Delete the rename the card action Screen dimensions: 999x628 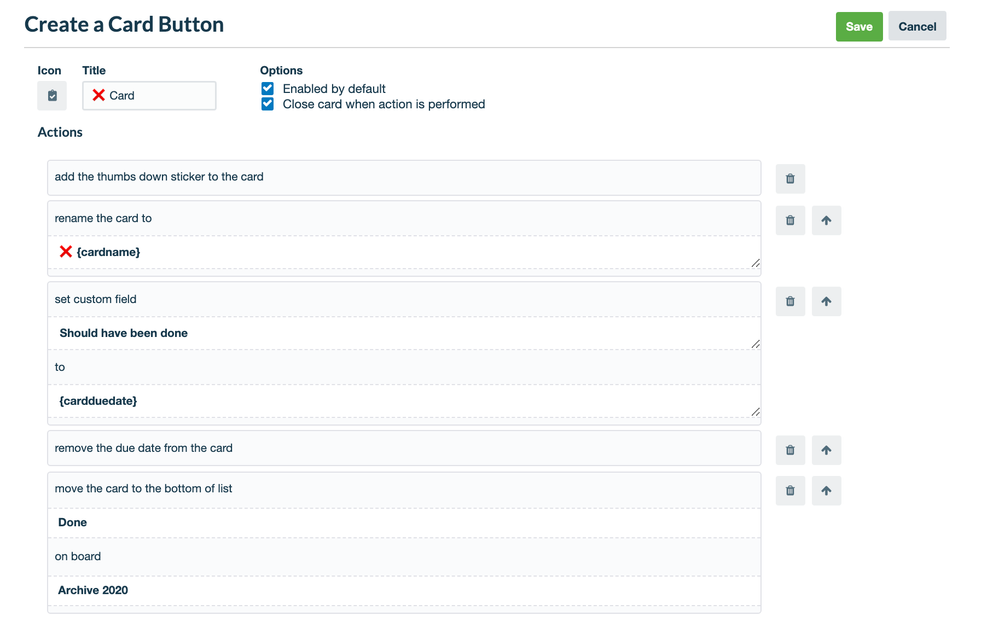(x=790, y=220)
